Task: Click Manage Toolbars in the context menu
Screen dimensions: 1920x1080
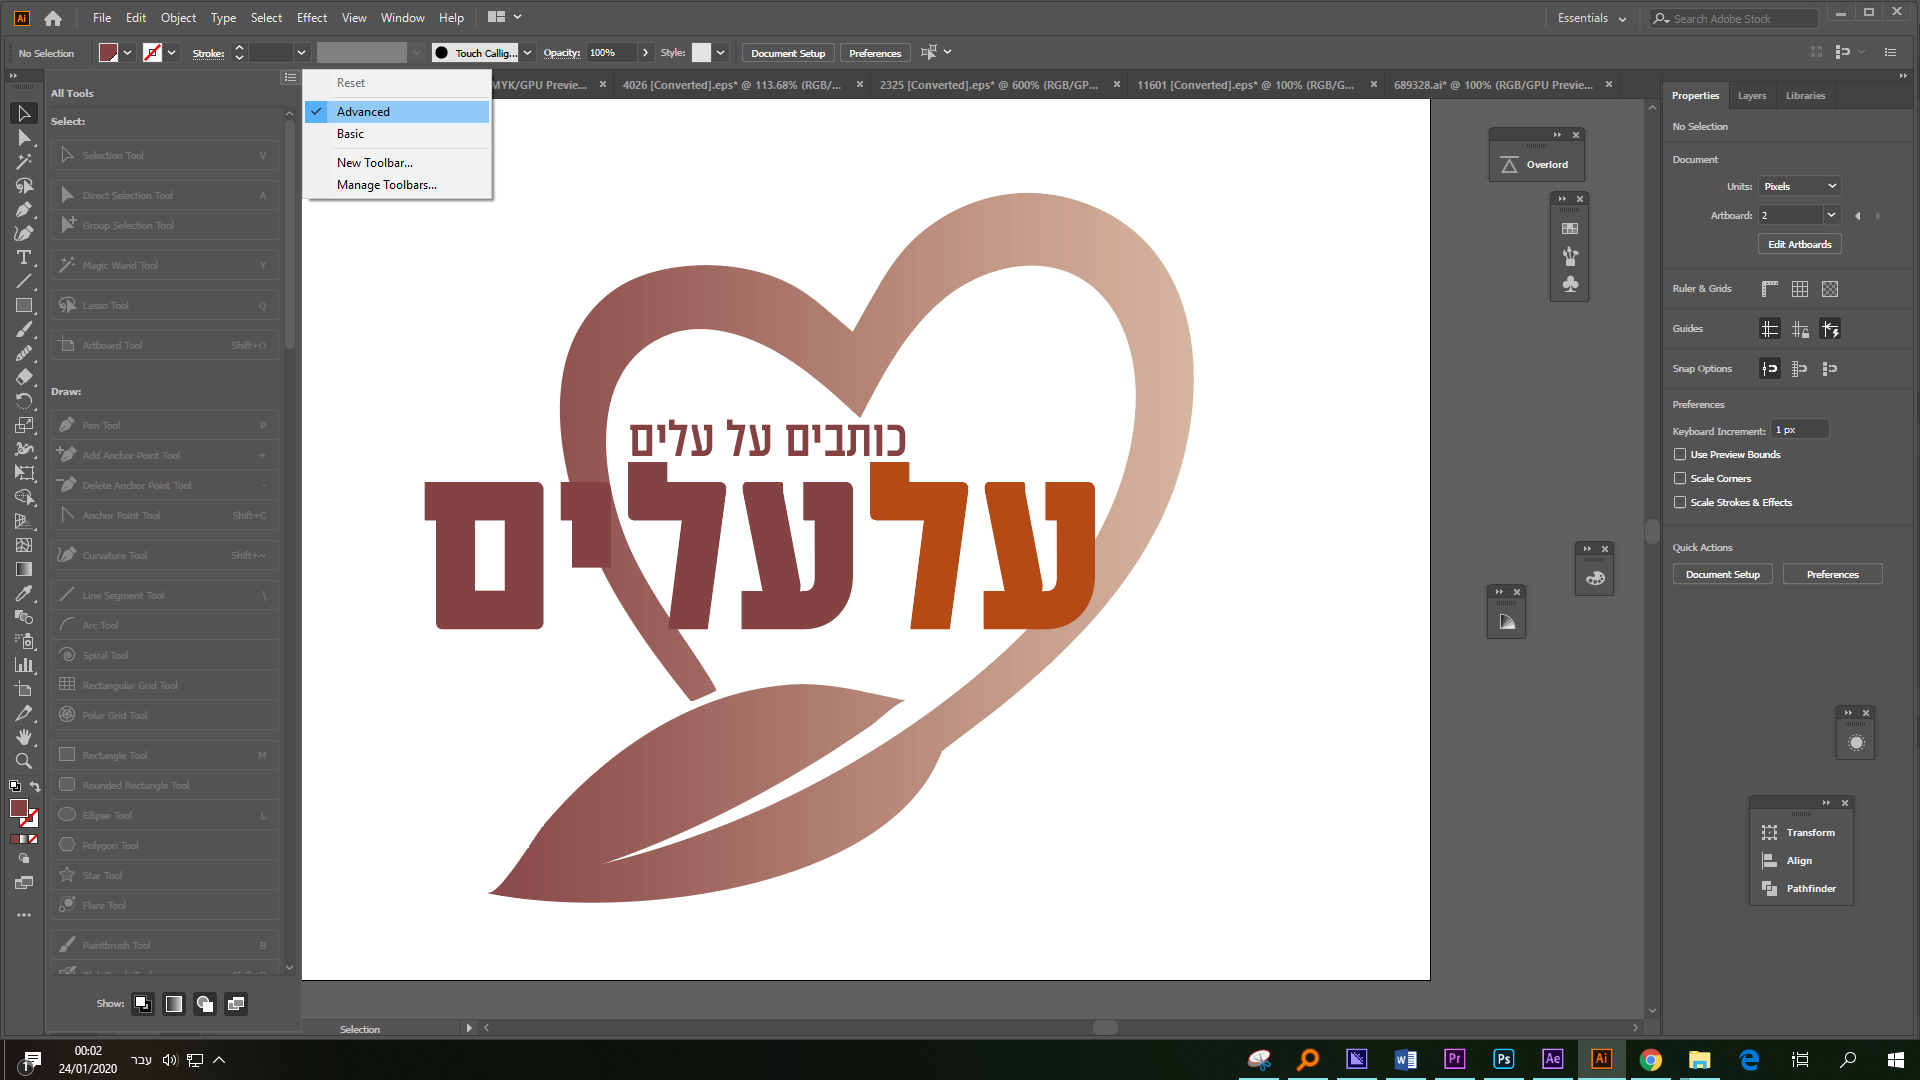Action: (386, 185)
